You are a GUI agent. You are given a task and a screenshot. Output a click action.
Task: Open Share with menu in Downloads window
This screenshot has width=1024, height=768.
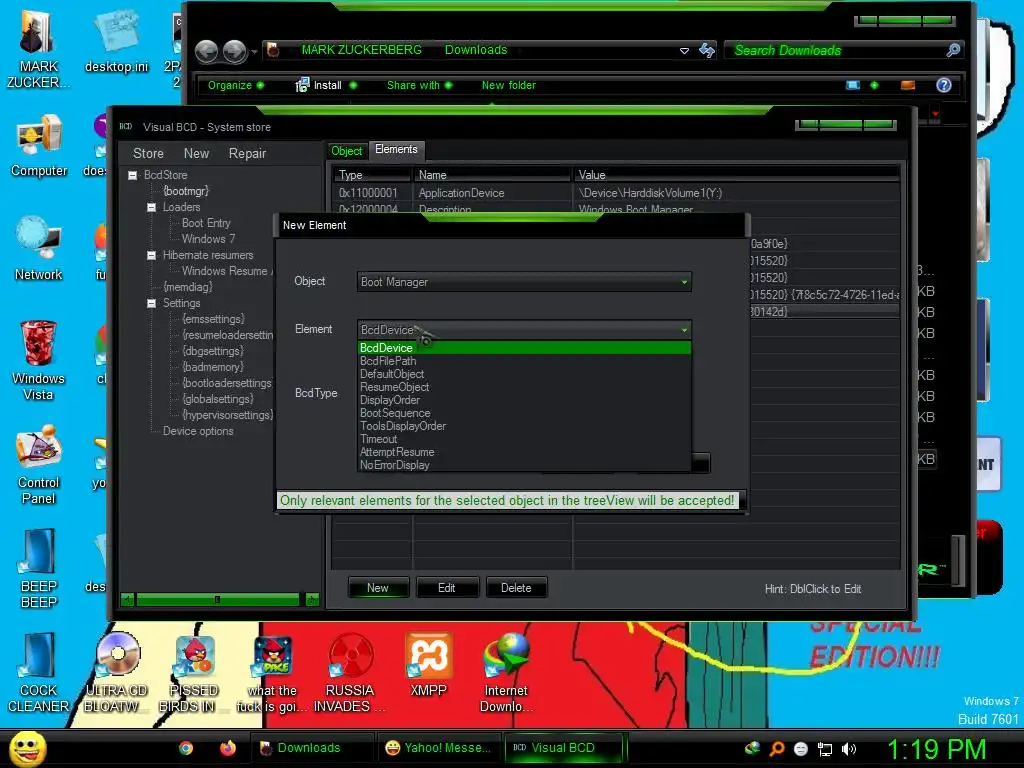pos(419,86)
